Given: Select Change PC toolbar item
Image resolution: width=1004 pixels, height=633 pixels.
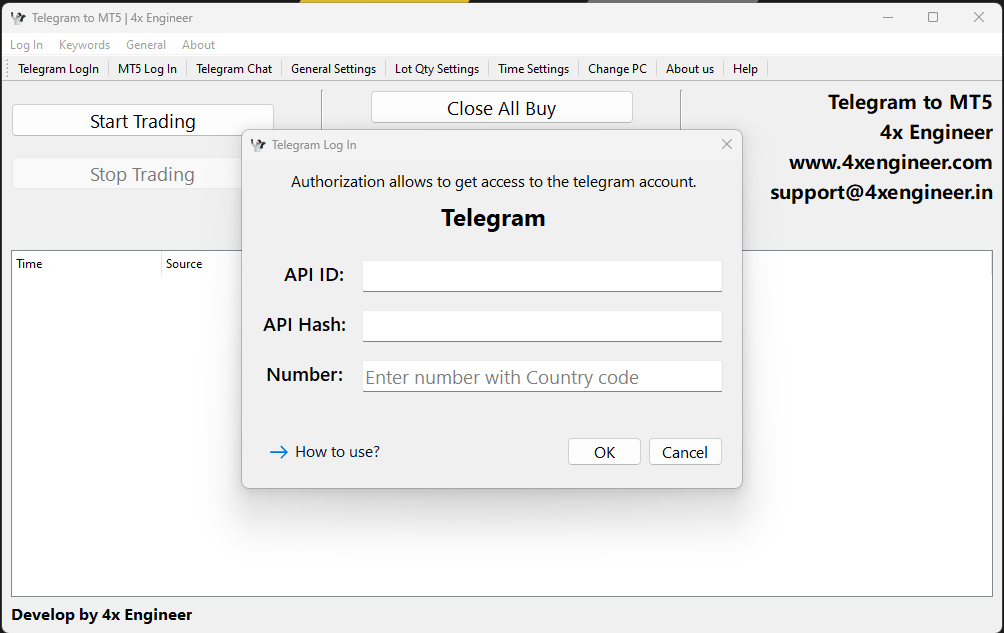Looking at the screenshot, I should pos(617,69).
